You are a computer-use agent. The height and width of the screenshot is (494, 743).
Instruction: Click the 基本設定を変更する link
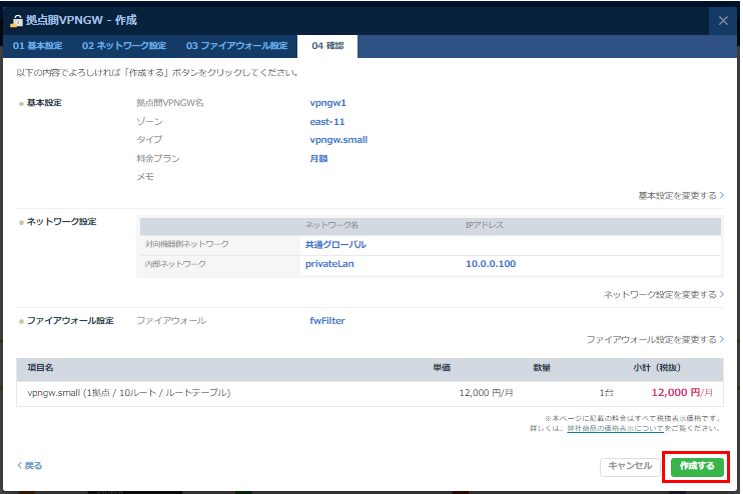pyautogui.click(x=681, y=196)
